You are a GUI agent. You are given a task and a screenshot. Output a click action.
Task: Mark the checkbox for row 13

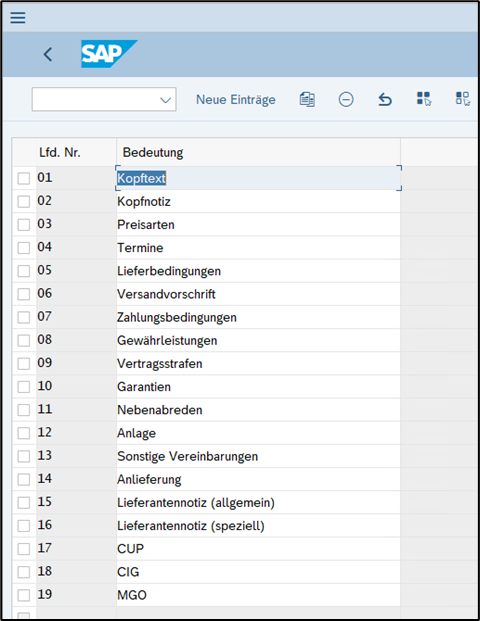click(24, 456)
